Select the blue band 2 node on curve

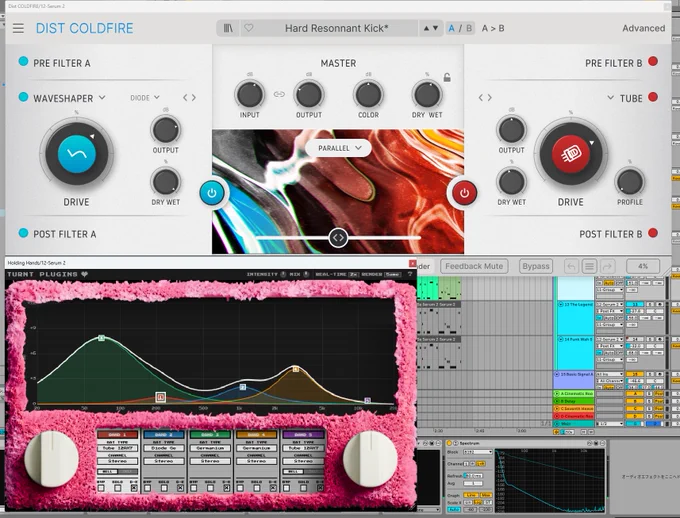243,387
